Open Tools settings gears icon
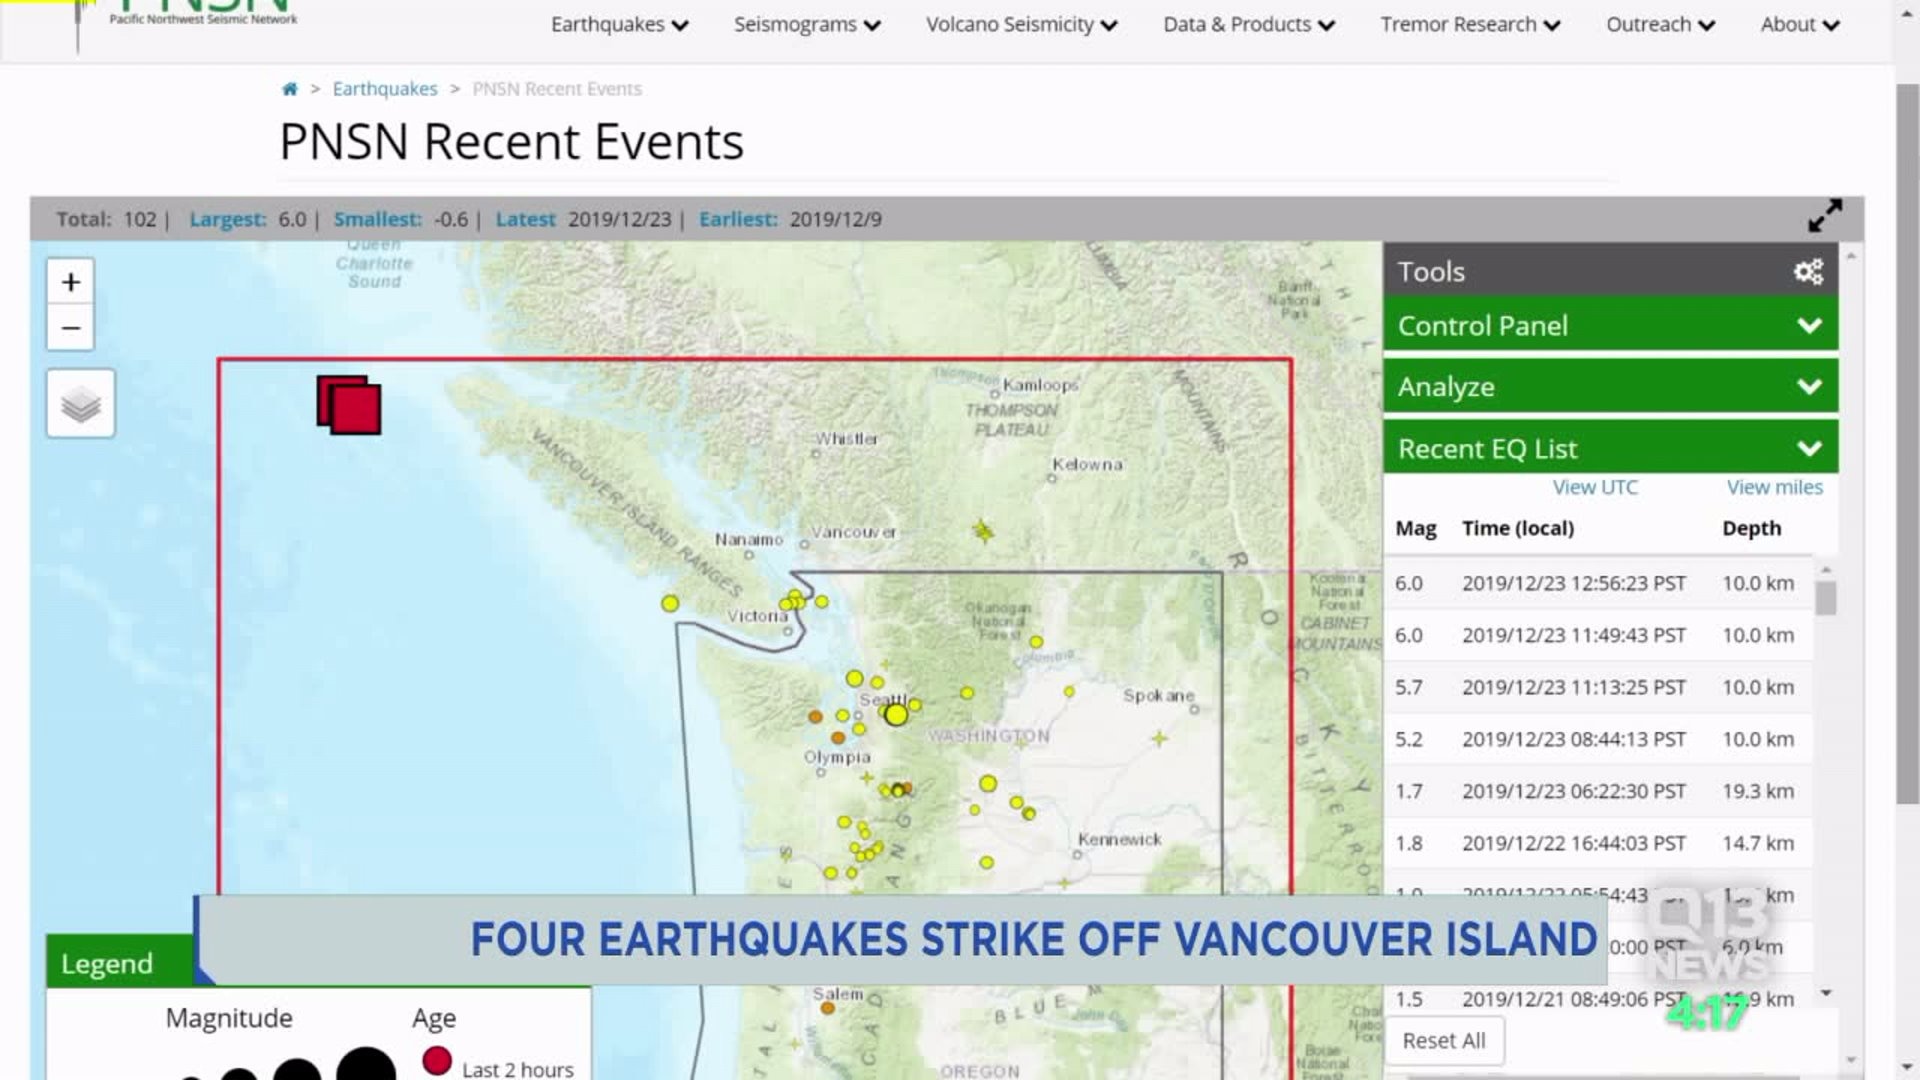The height and width of the screenshot is (1080, 1920). click(1808, 272)
